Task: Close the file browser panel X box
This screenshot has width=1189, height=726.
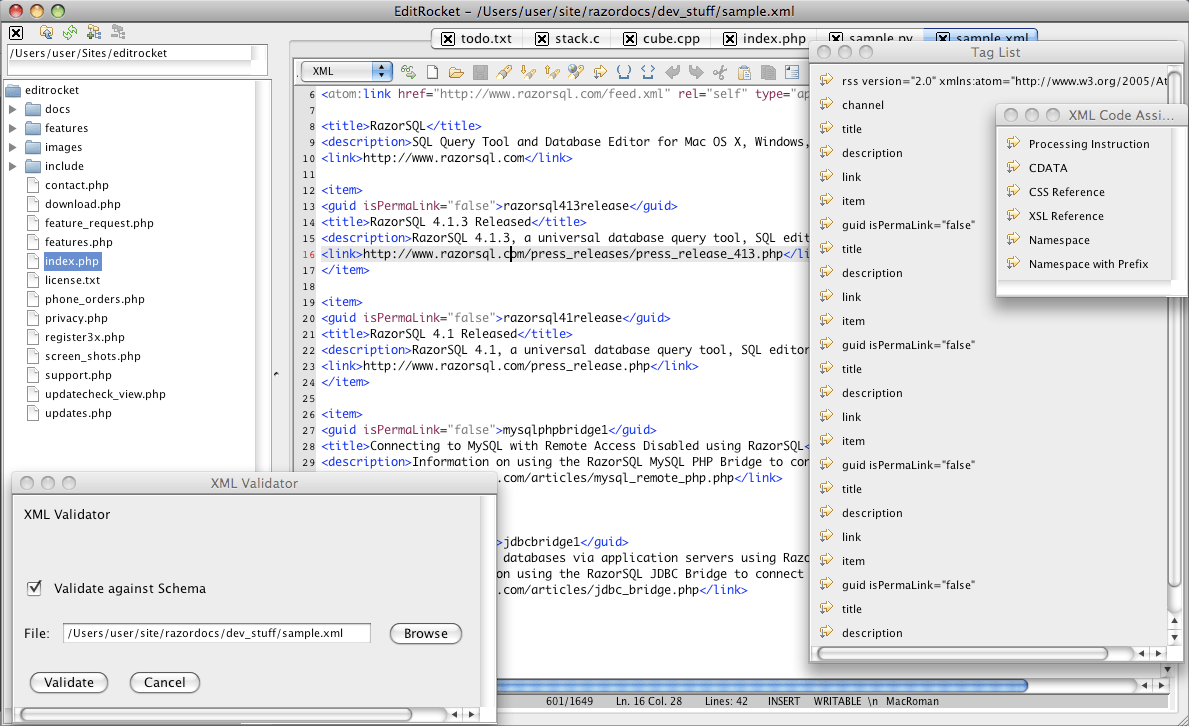Action: click(x=16, y=33)
